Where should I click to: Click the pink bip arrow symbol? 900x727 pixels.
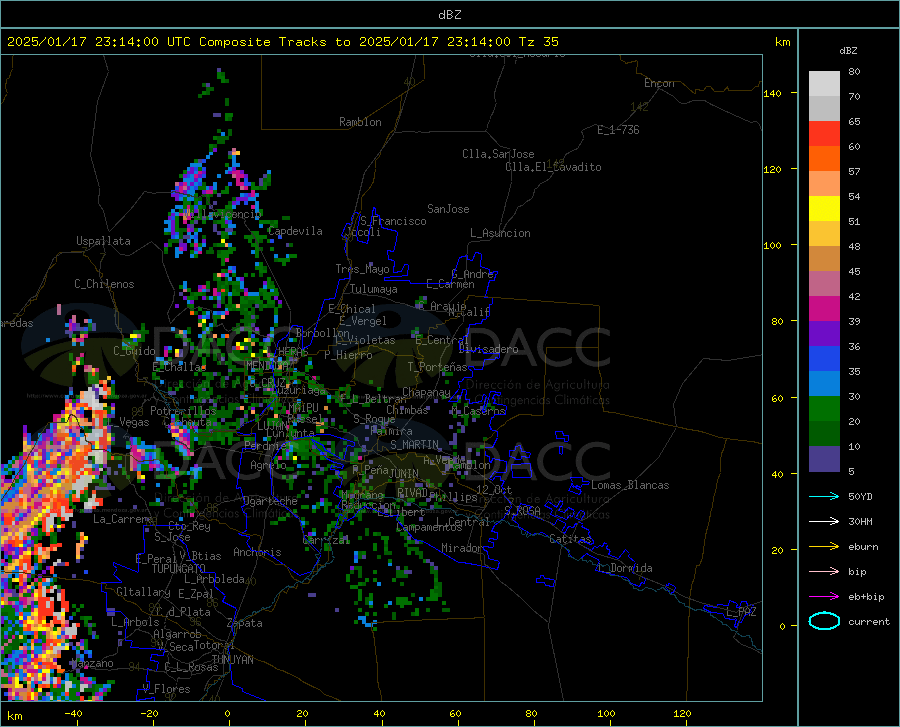click(824, 572)
